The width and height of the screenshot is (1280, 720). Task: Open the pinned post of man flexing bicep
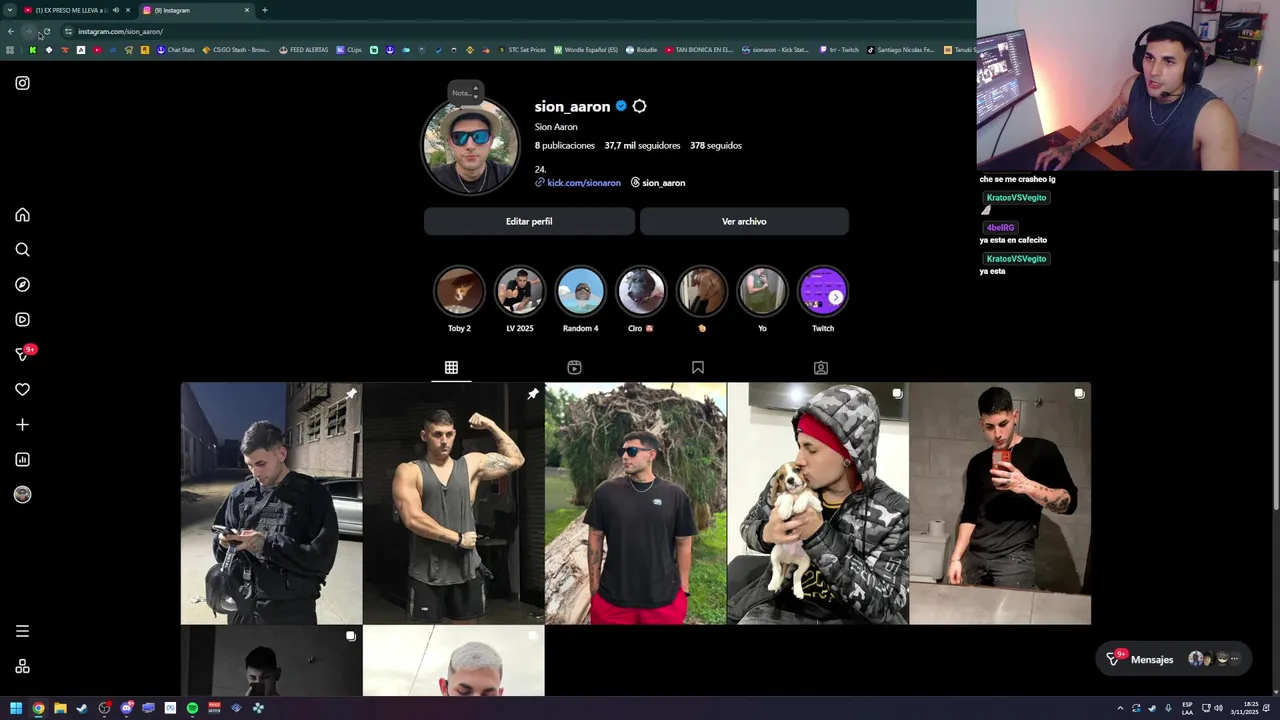coord(453,503)
